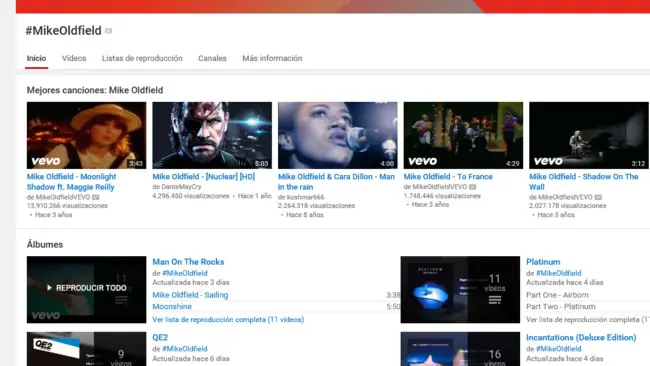Click verified badge beside Moonlight Shadow's MikeOldfieldVEVO
This screenshot has width=650, height=366.
96,198
